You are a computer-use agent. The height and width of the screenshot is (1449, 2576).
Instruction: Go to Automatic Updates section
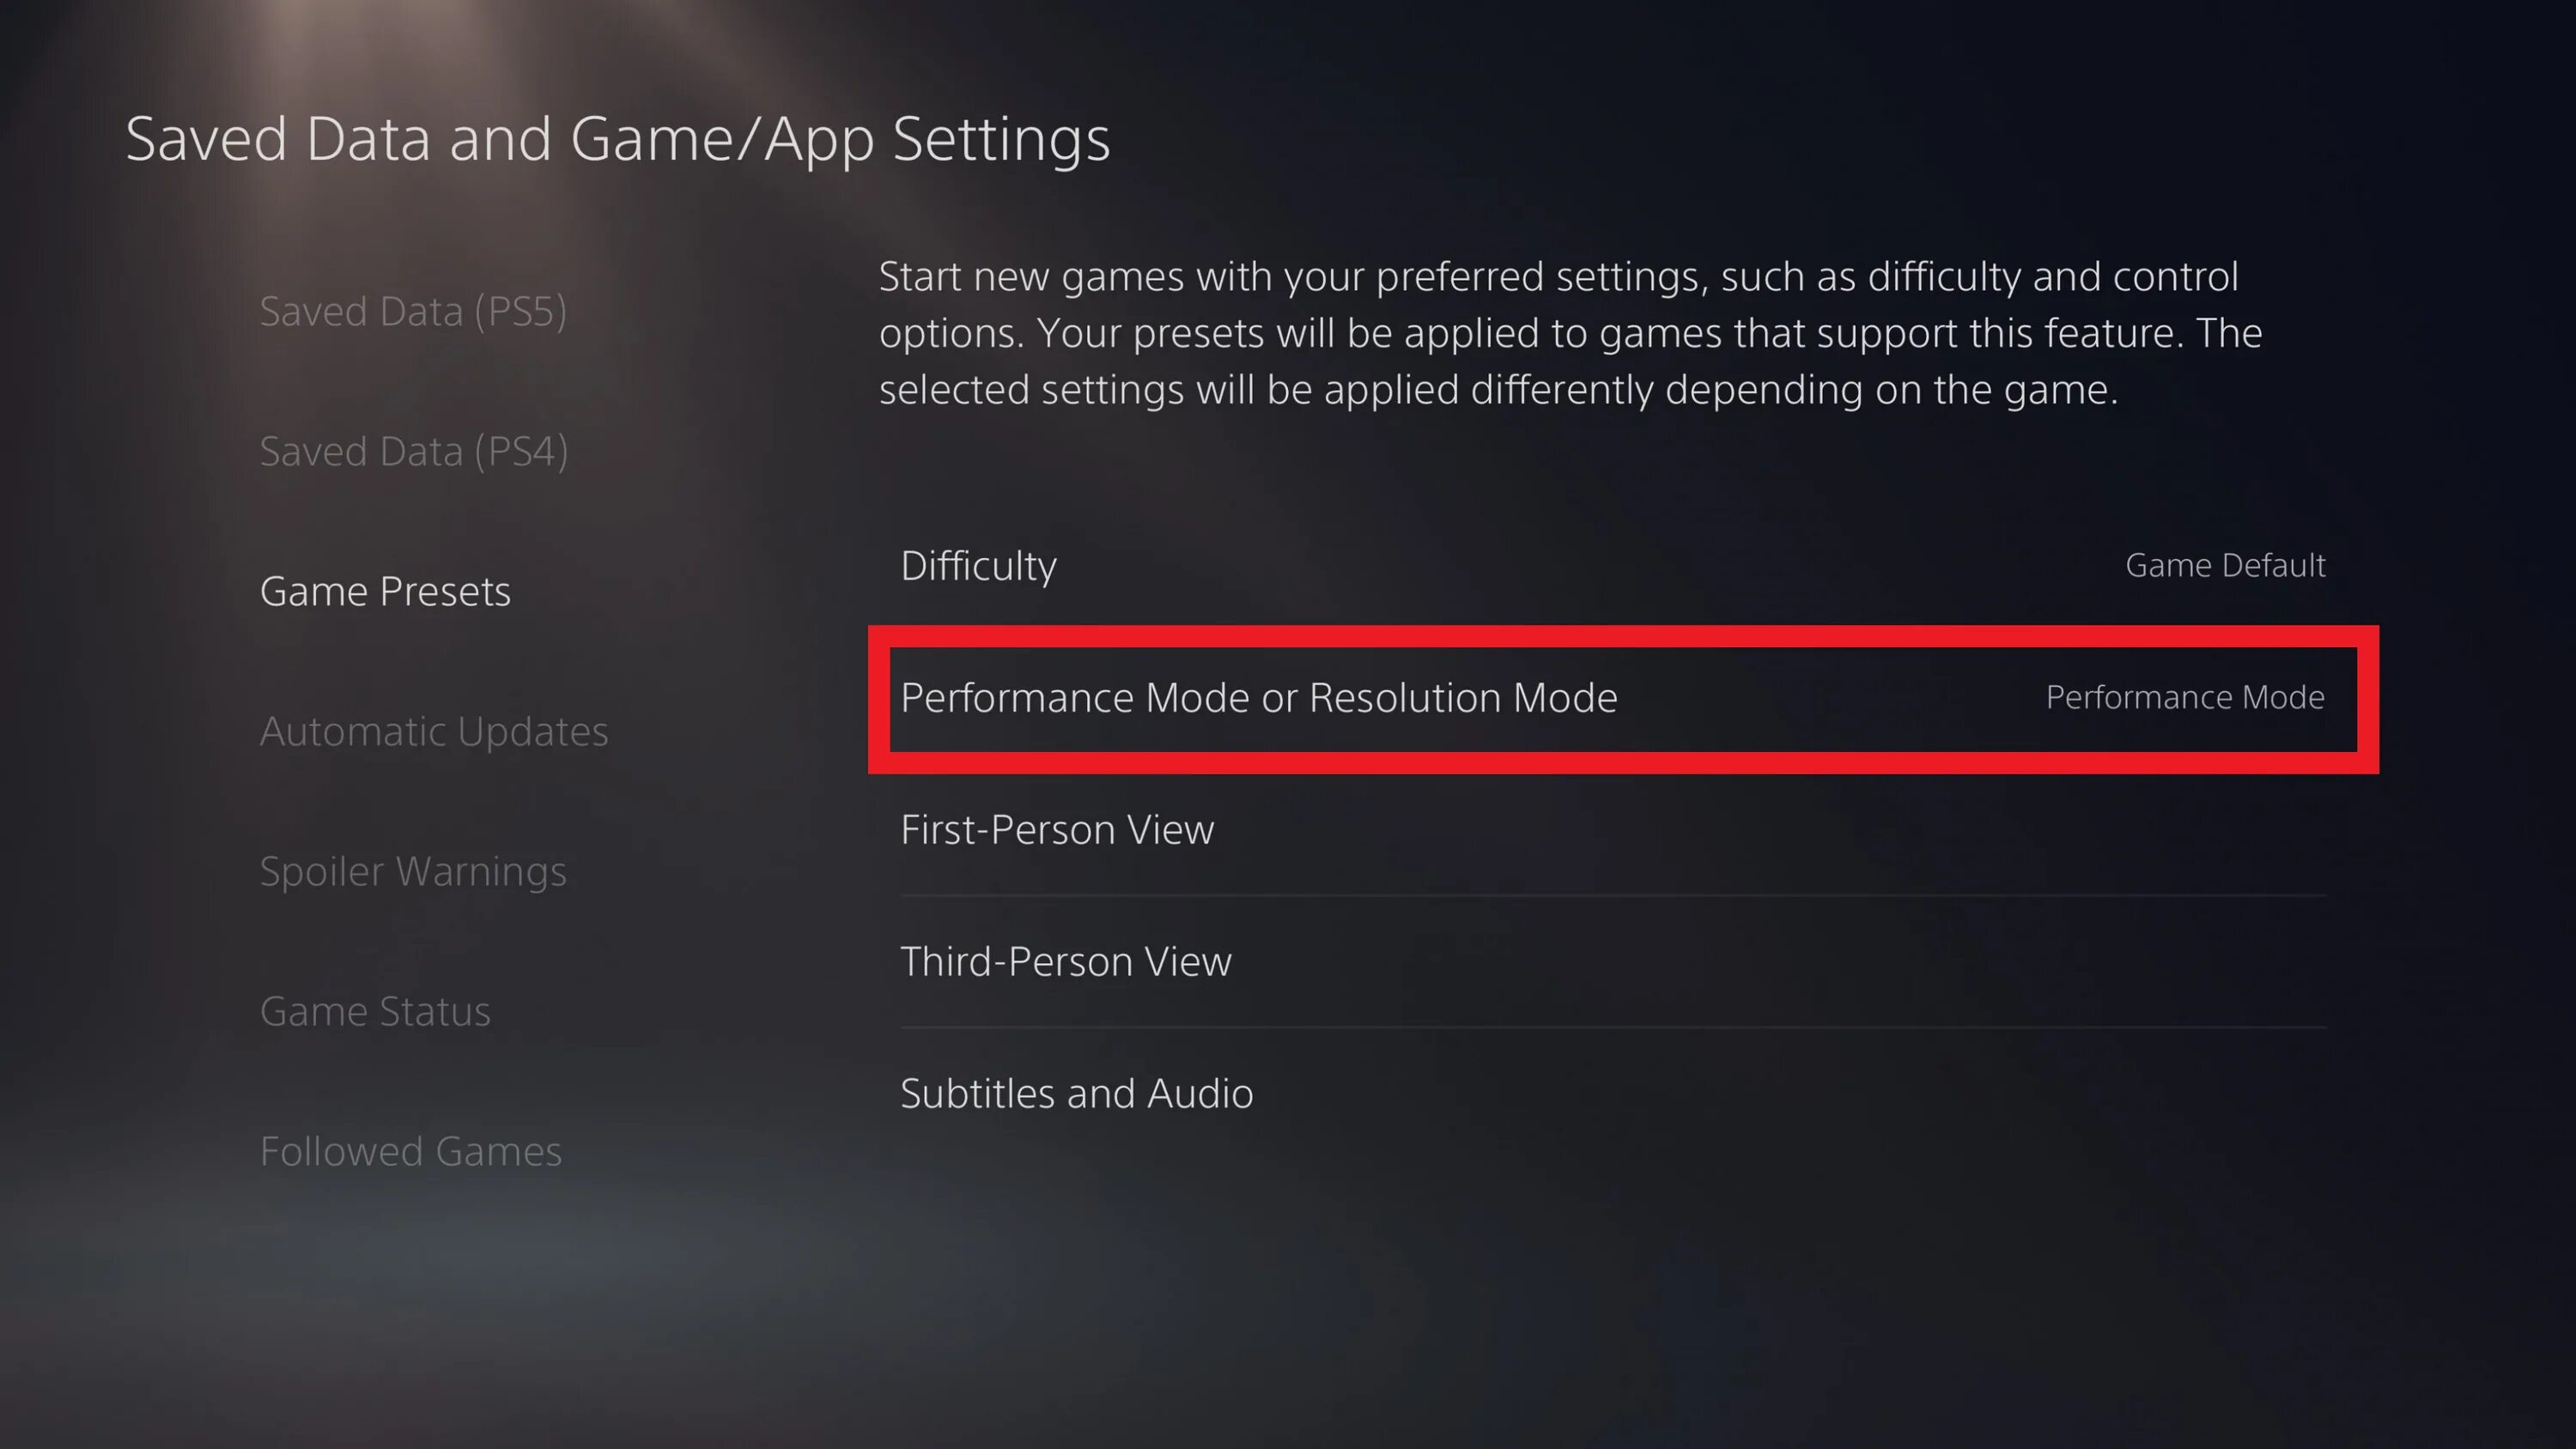(434, 731)
